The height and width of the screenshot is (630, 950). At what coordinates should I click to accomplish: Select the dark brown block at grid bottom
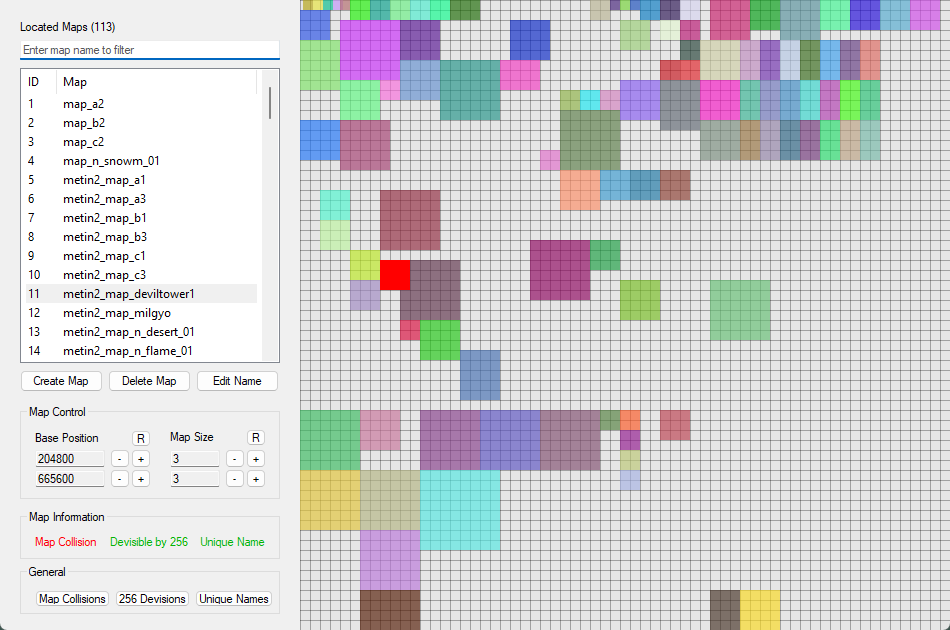click(390, 610)
